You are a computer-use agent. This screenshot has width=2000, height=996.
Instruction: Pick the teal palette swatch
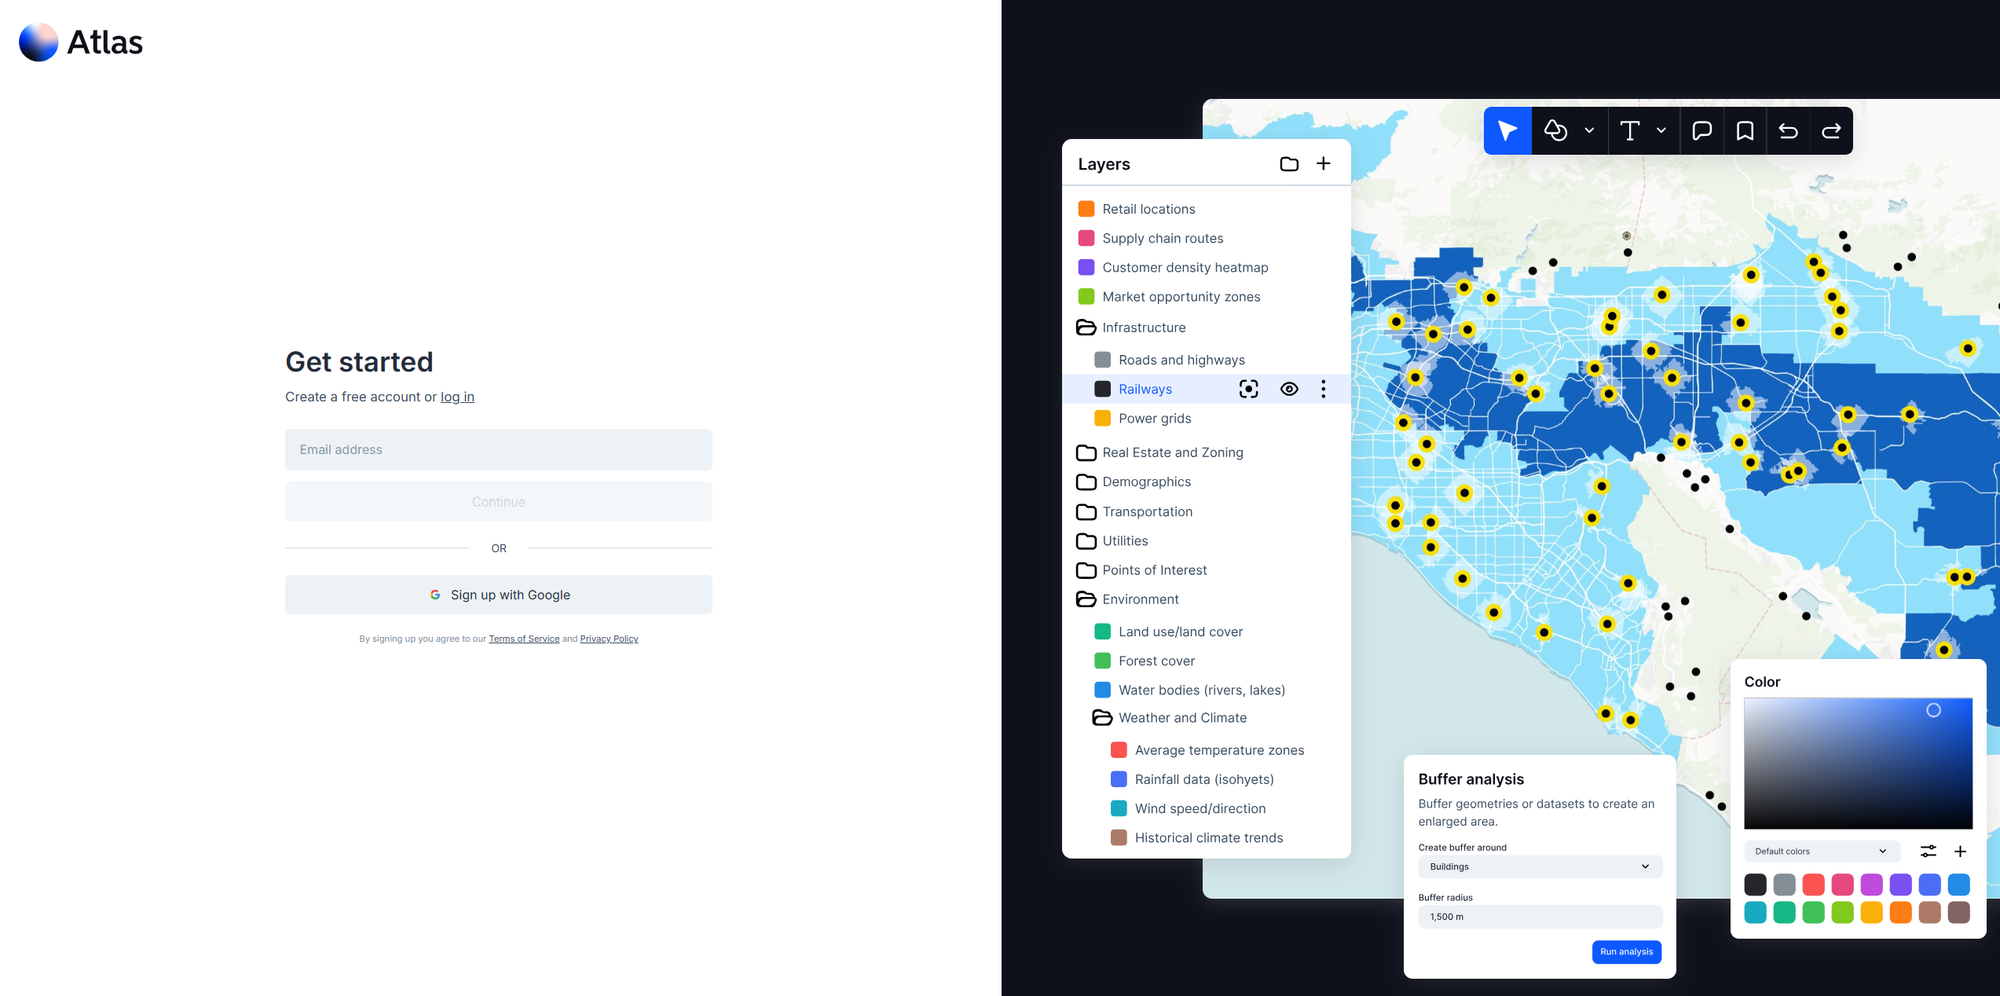click(1755, 912)
